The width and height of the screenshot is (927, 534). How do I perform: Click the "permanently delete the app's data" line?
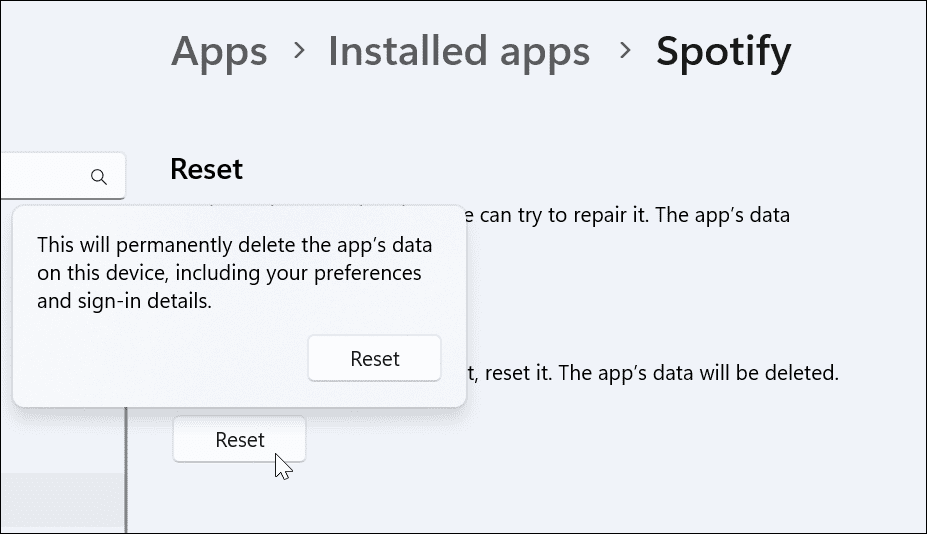(238, 246)
